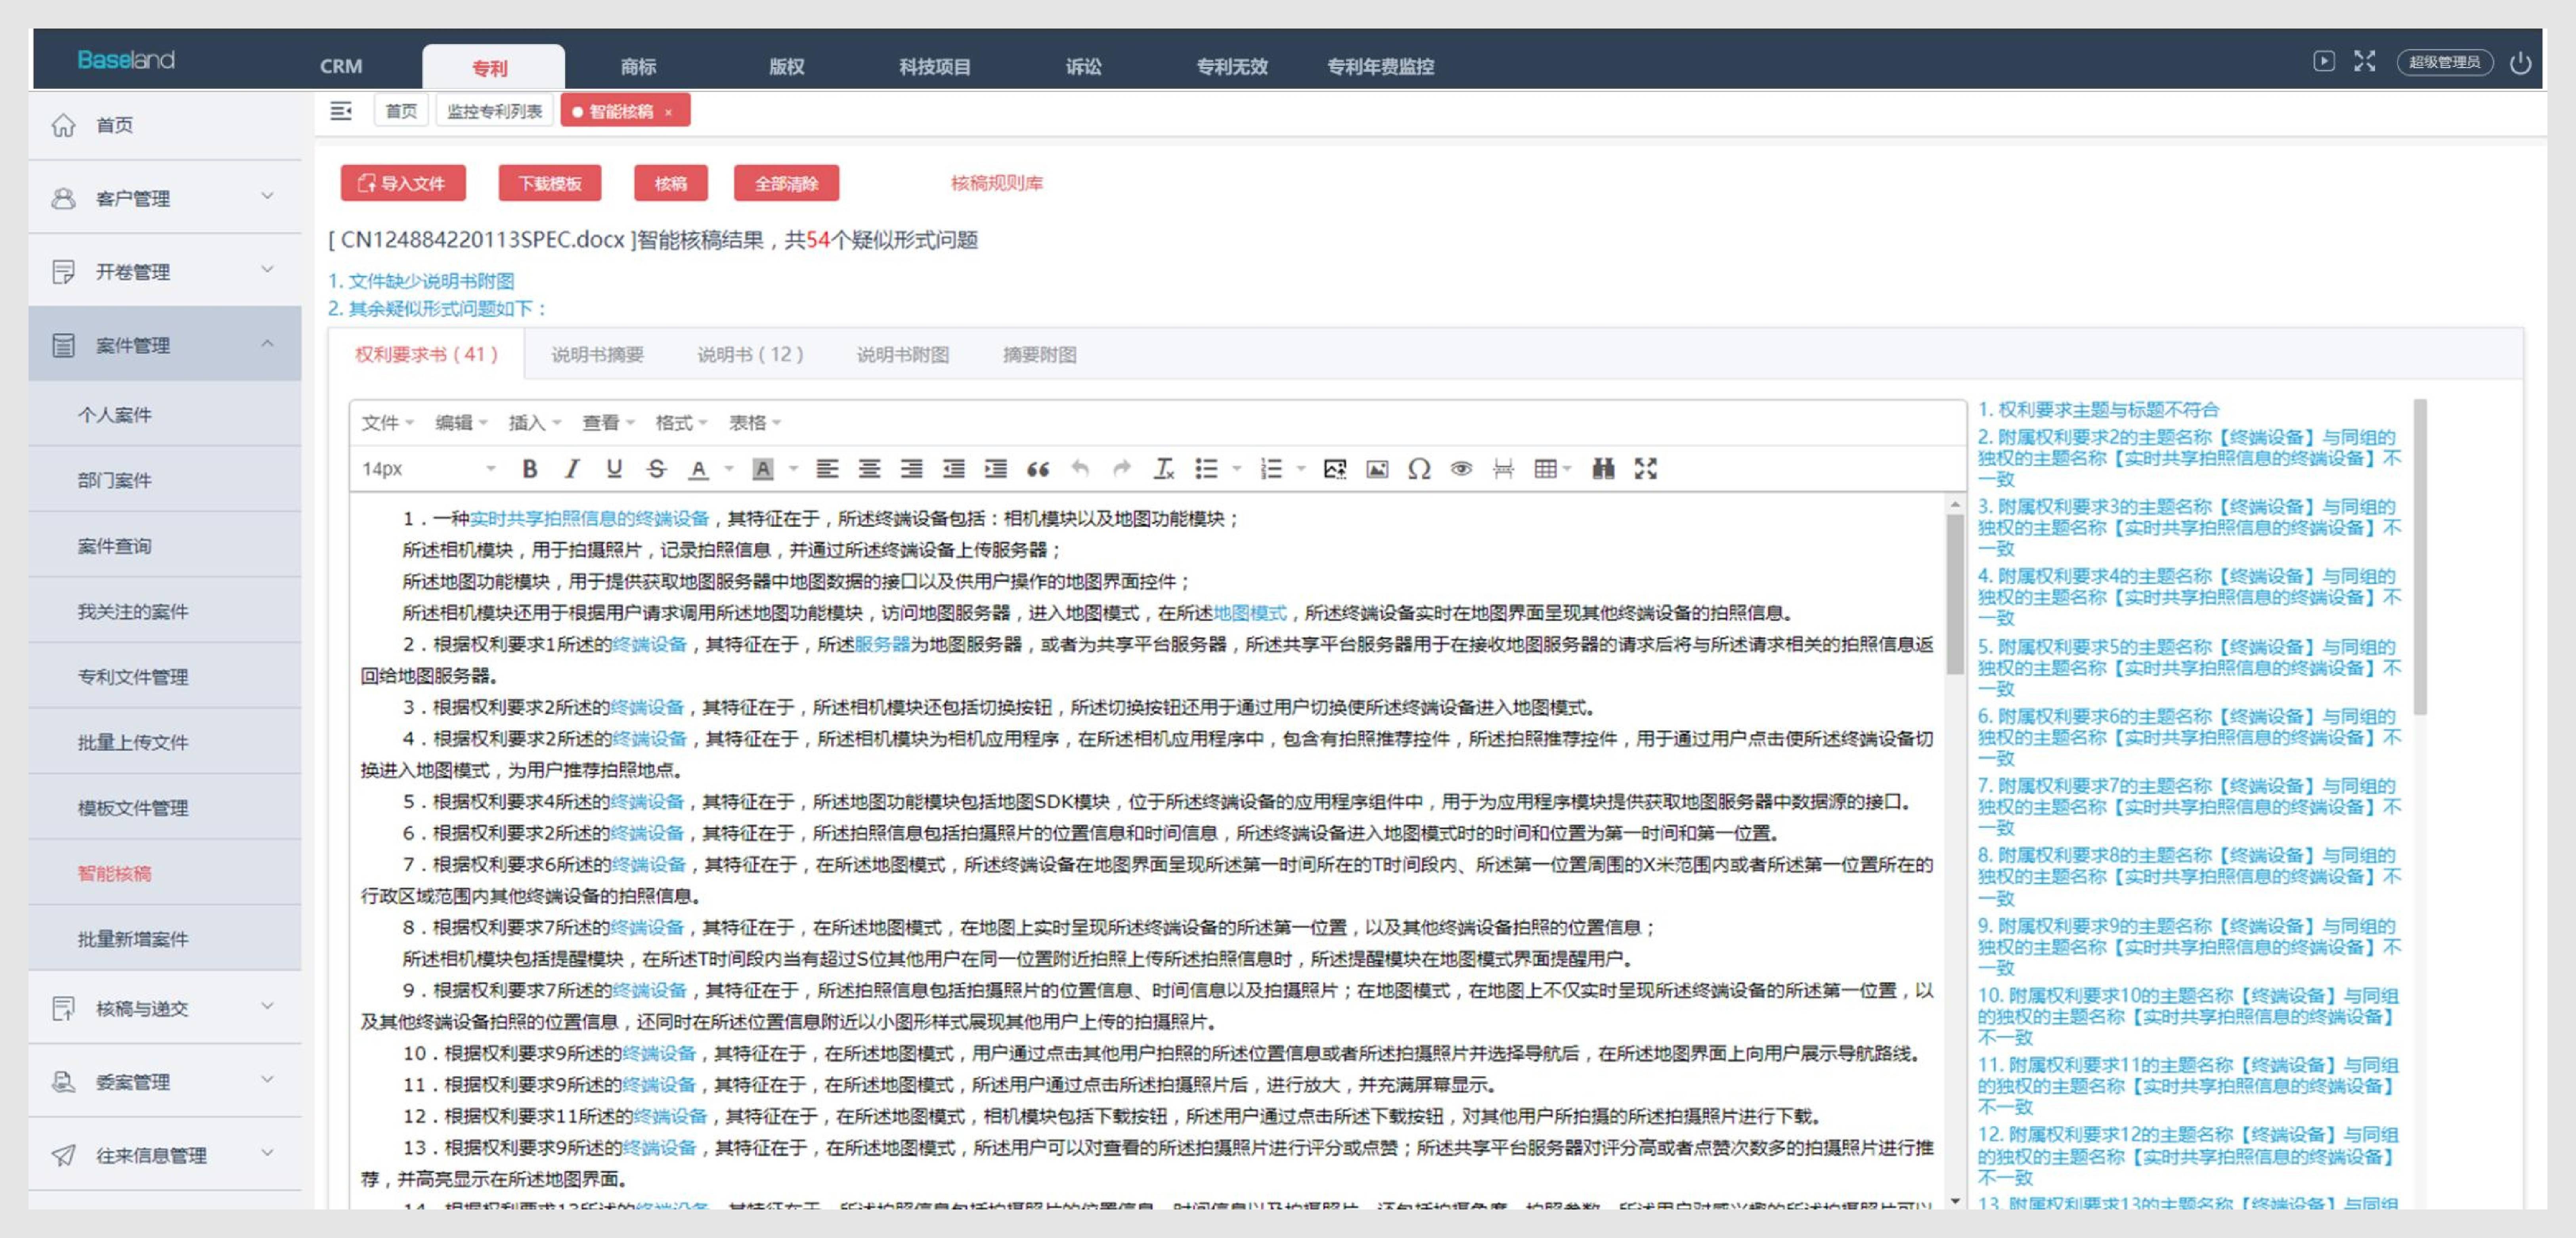2576x1238 pixels.
Task: Click the 导入文件 button
Action: tap(403, 183)
